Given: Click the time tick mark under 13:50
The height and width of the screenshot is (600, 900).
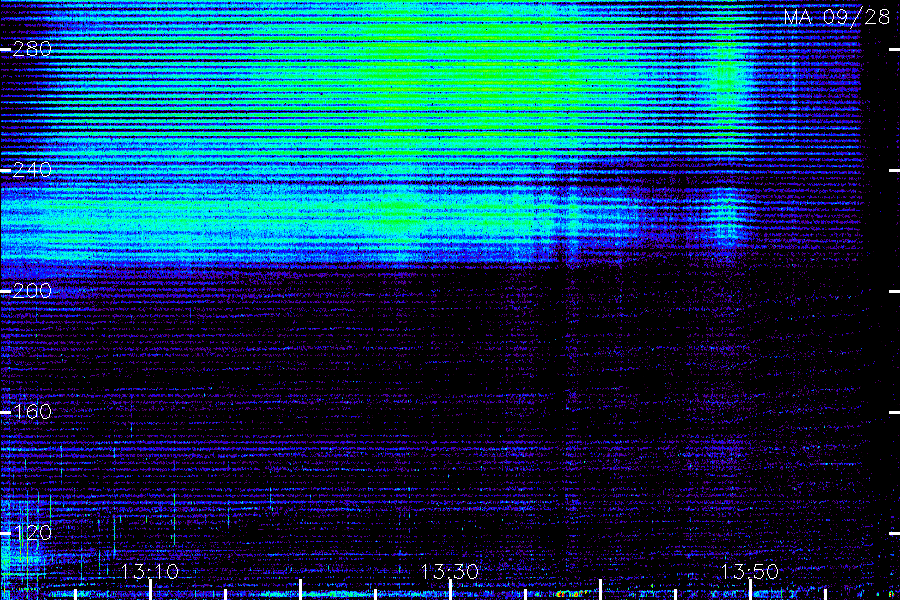Looking at the screenshot, I should click(750, 590).
